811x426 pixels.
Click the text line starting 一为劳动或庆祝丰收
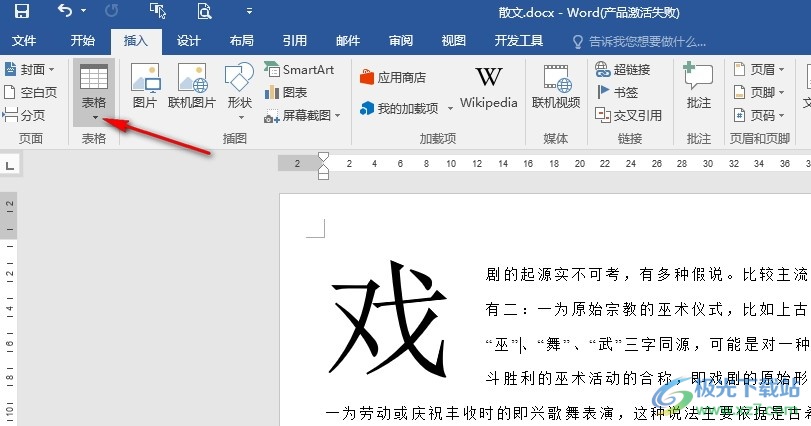(x=567, y=413)
